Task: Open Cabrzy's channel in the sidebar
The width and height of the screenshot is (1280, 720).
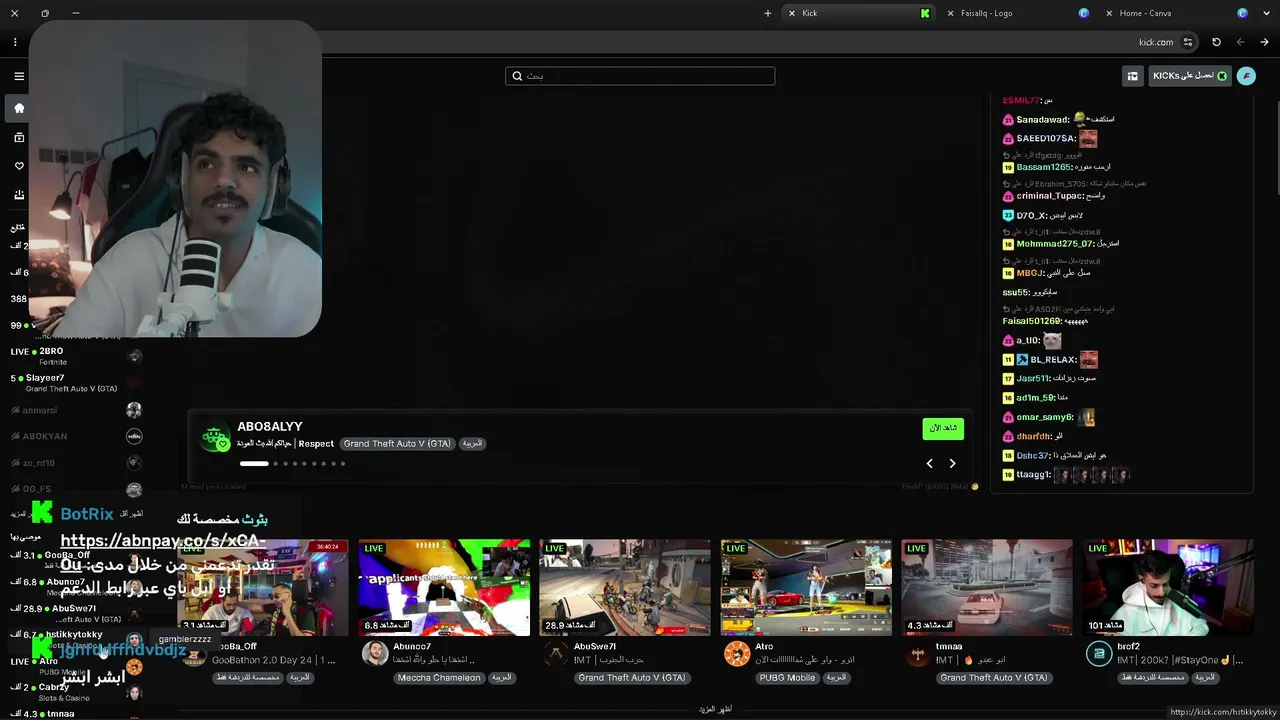Action: tap(75, 691)
